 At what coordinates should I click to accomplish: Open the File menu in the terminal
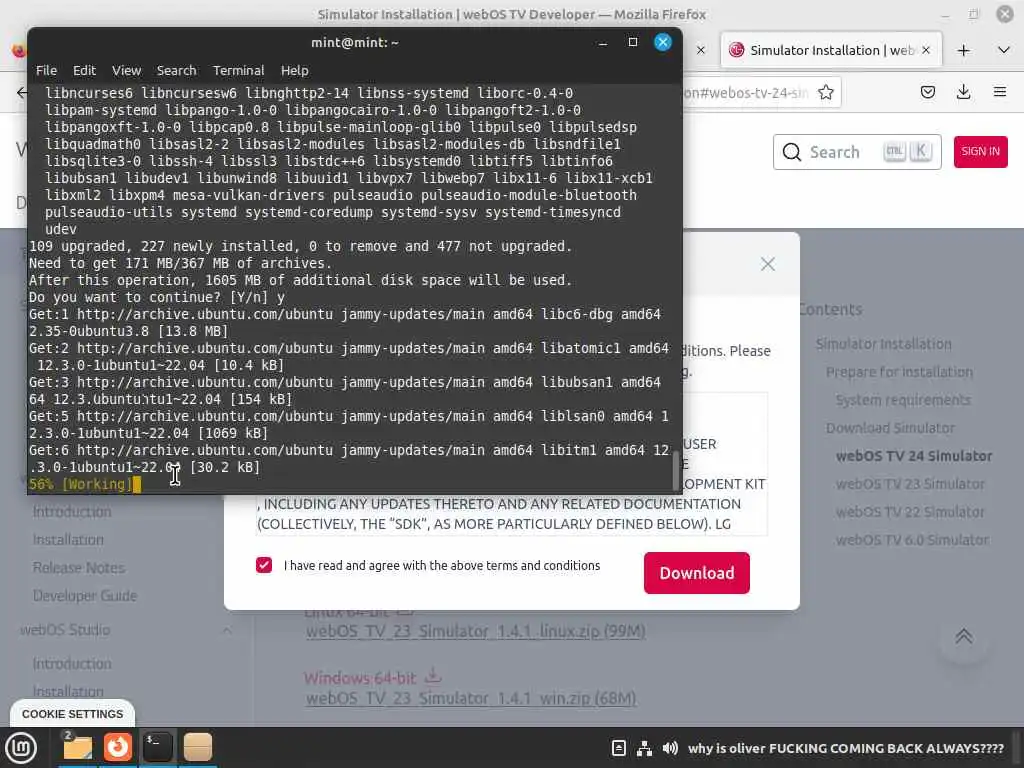[46, 71]
